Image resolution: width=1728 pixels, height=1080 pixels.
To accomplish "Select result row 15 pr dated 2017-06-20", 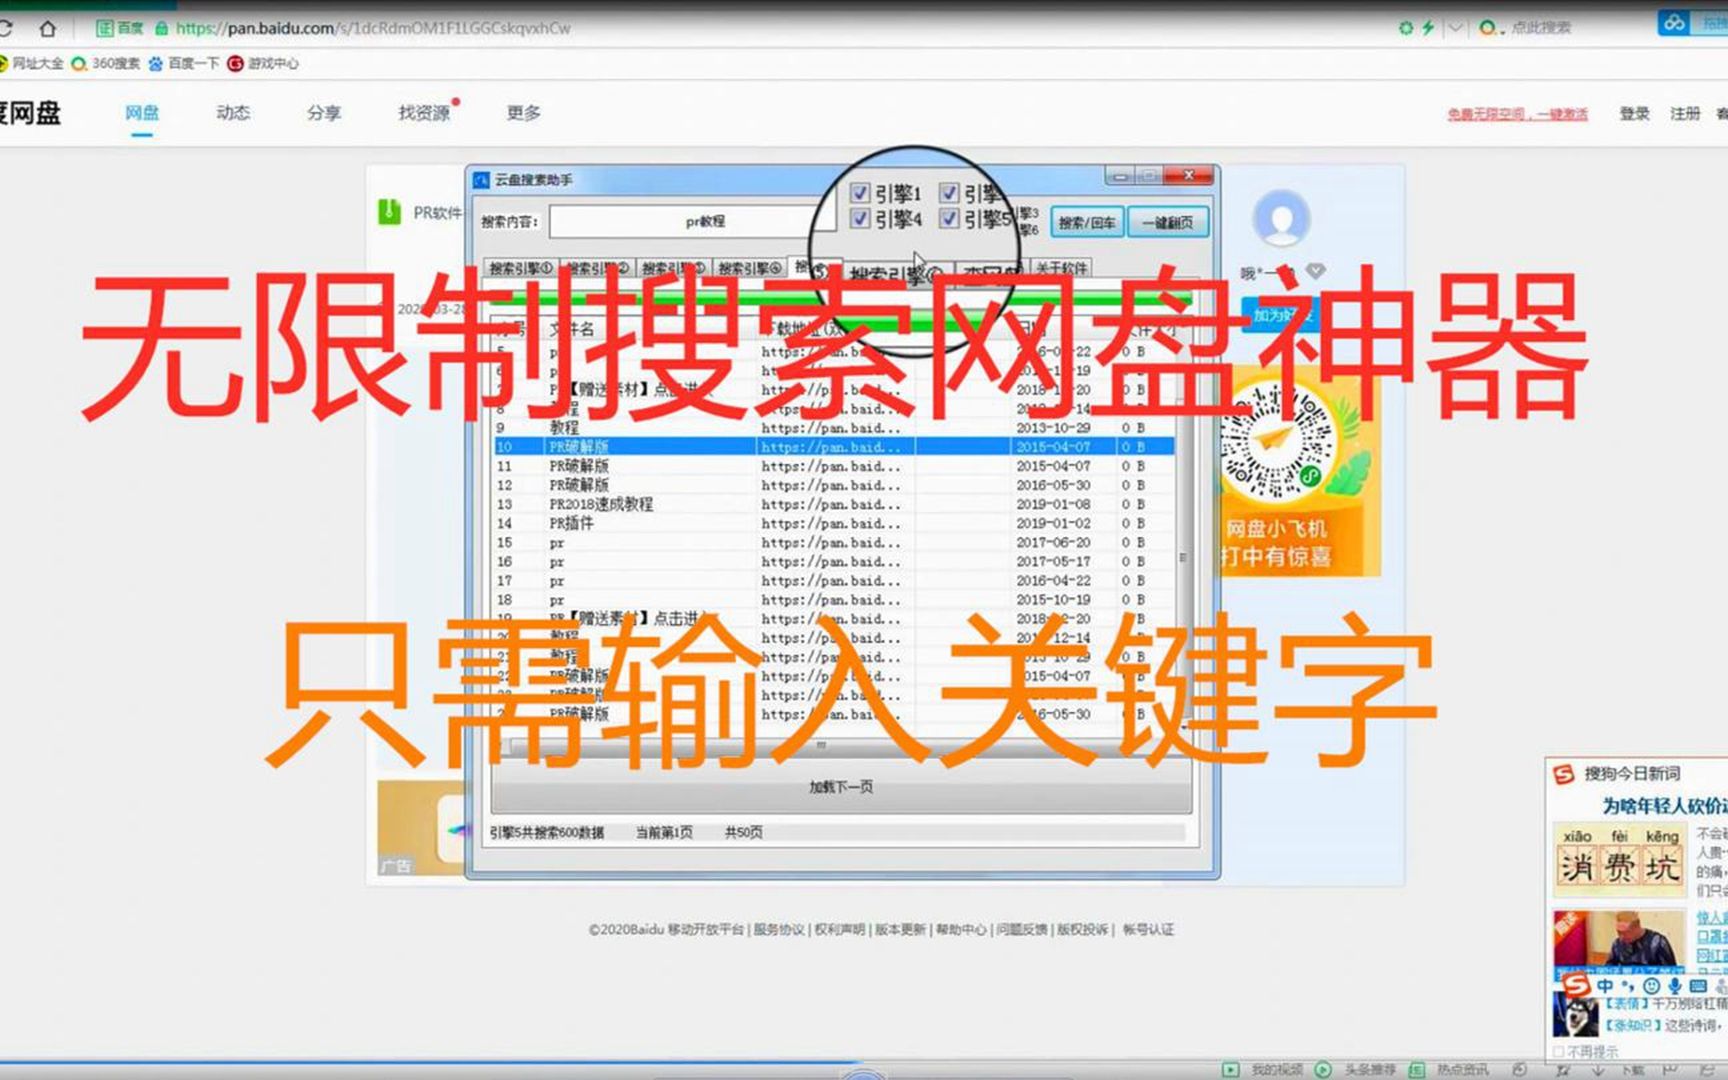I will click(x=834, y=542).
